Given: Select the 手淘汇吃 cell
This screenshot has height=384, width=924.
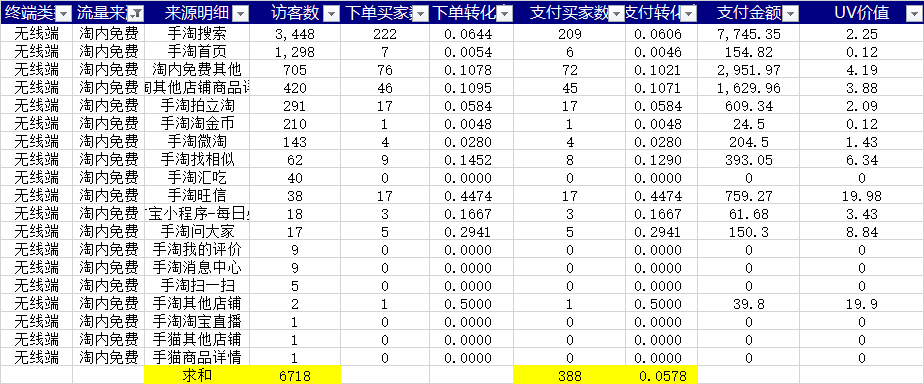Looking at the screenshot, I should (197, 178).
